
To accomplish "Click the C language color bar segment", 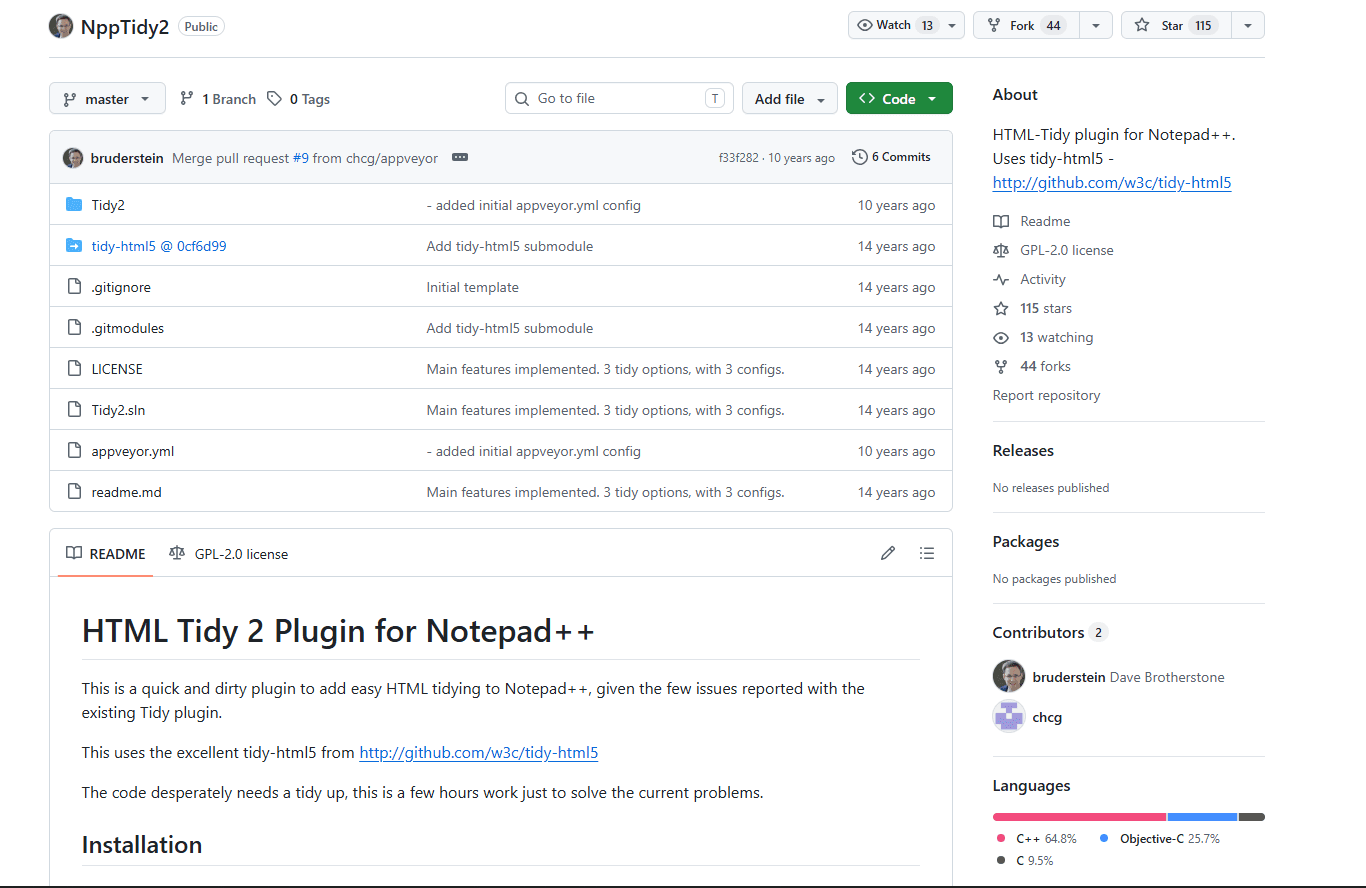I will point(1252,817).
